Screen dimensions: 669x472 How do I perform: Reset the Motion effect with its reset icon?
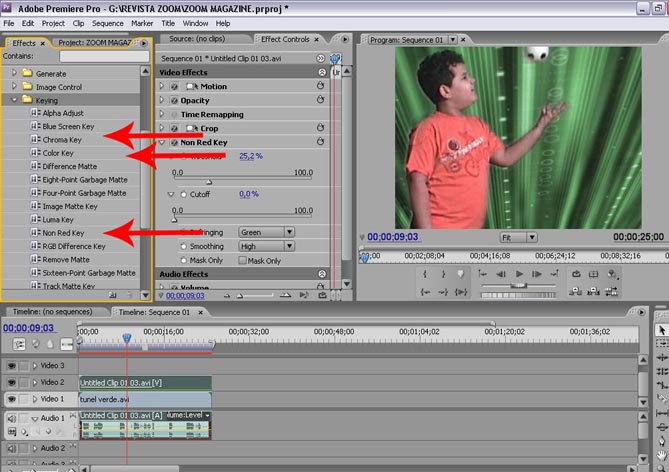(x=320, y=86)
